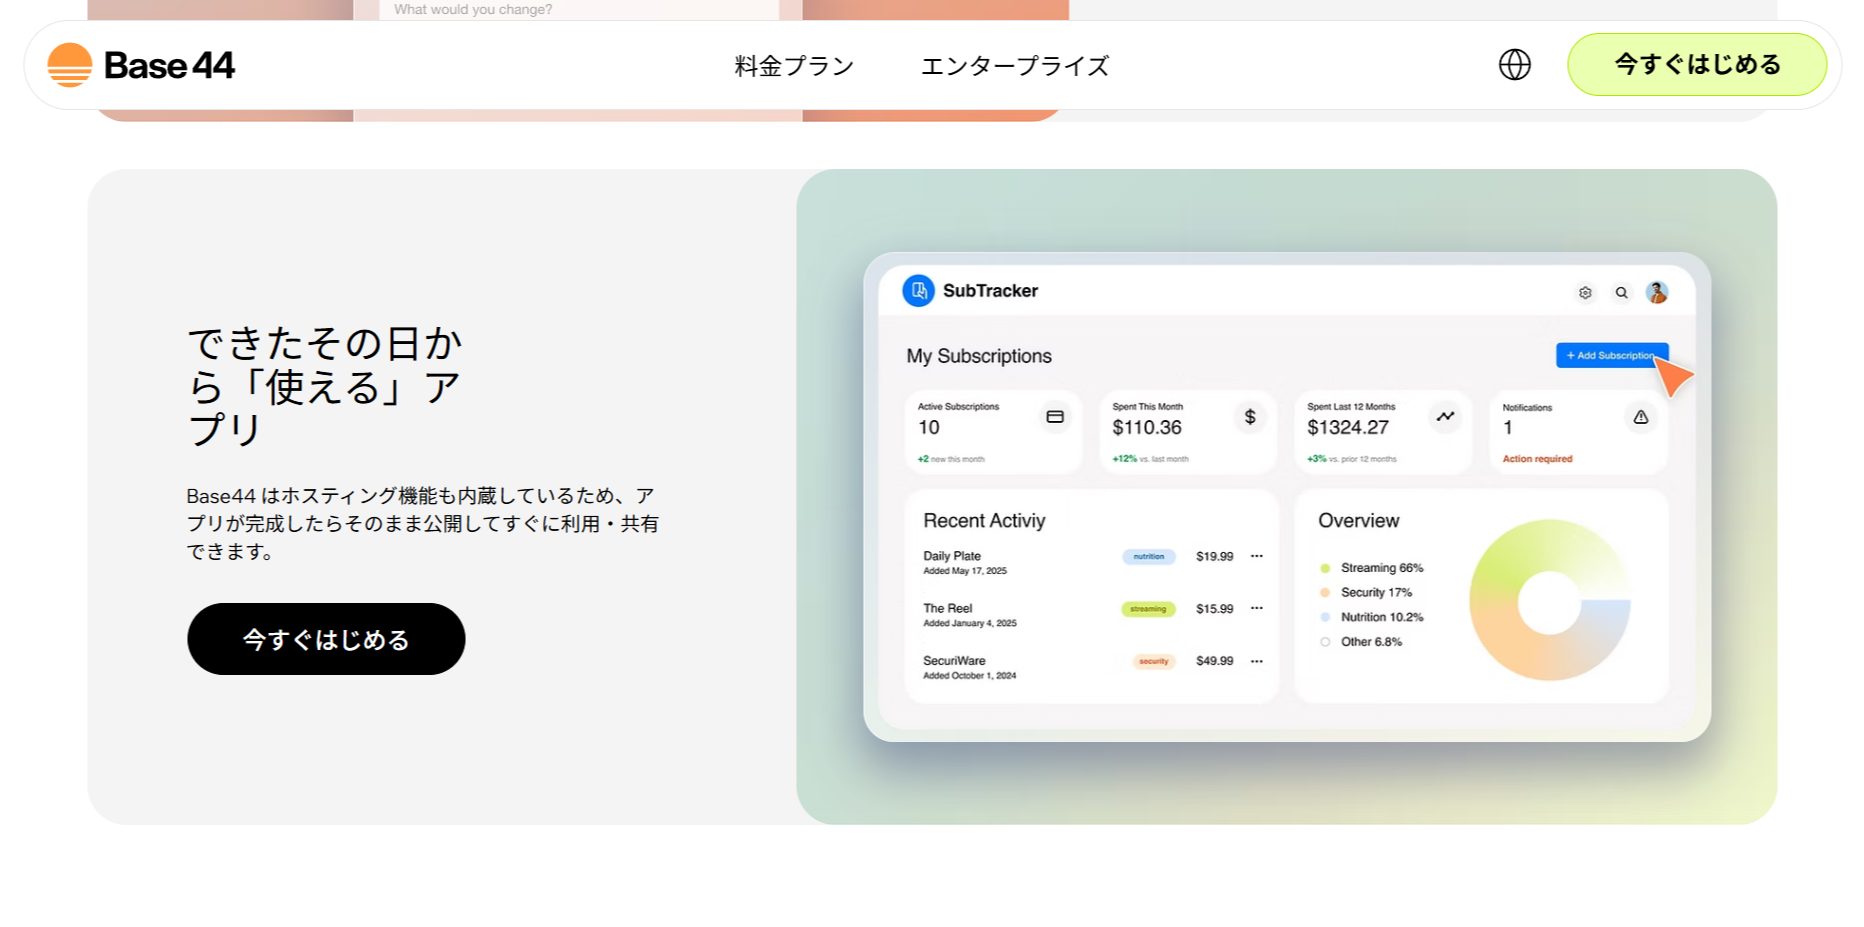The image size is (1864, 927).
Task: Click the search icon in SubTracker header
Action: tap(1621, 292)
